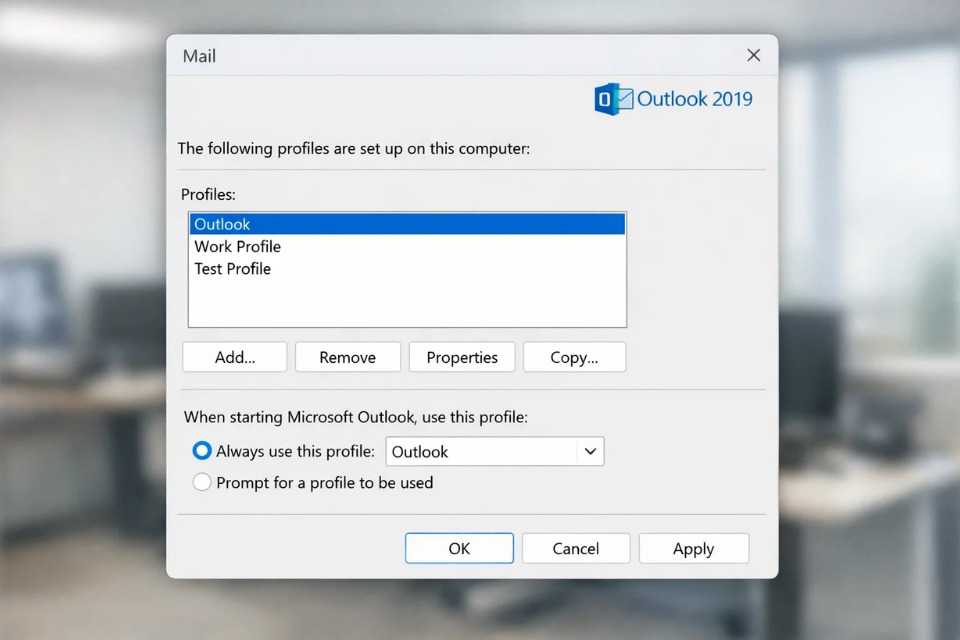Click the desktop area behind the dialog

click(x=80, y=320)
